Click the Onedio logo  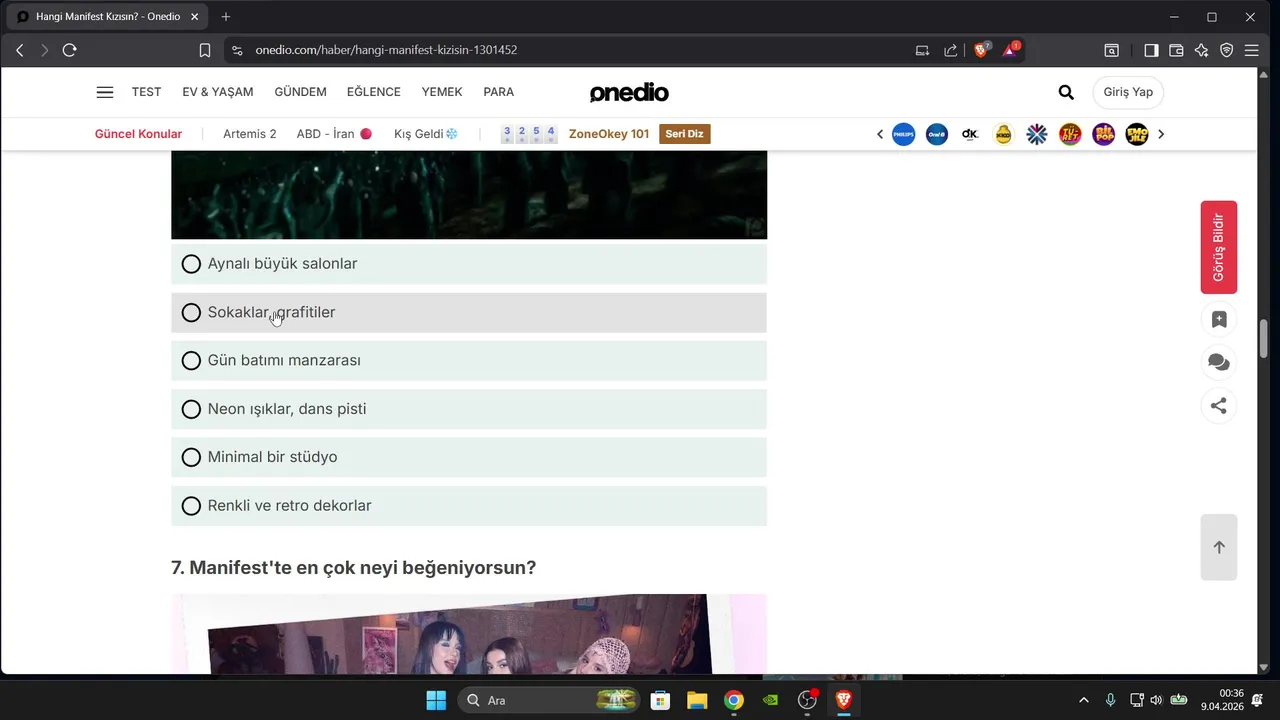click(629, 93)
